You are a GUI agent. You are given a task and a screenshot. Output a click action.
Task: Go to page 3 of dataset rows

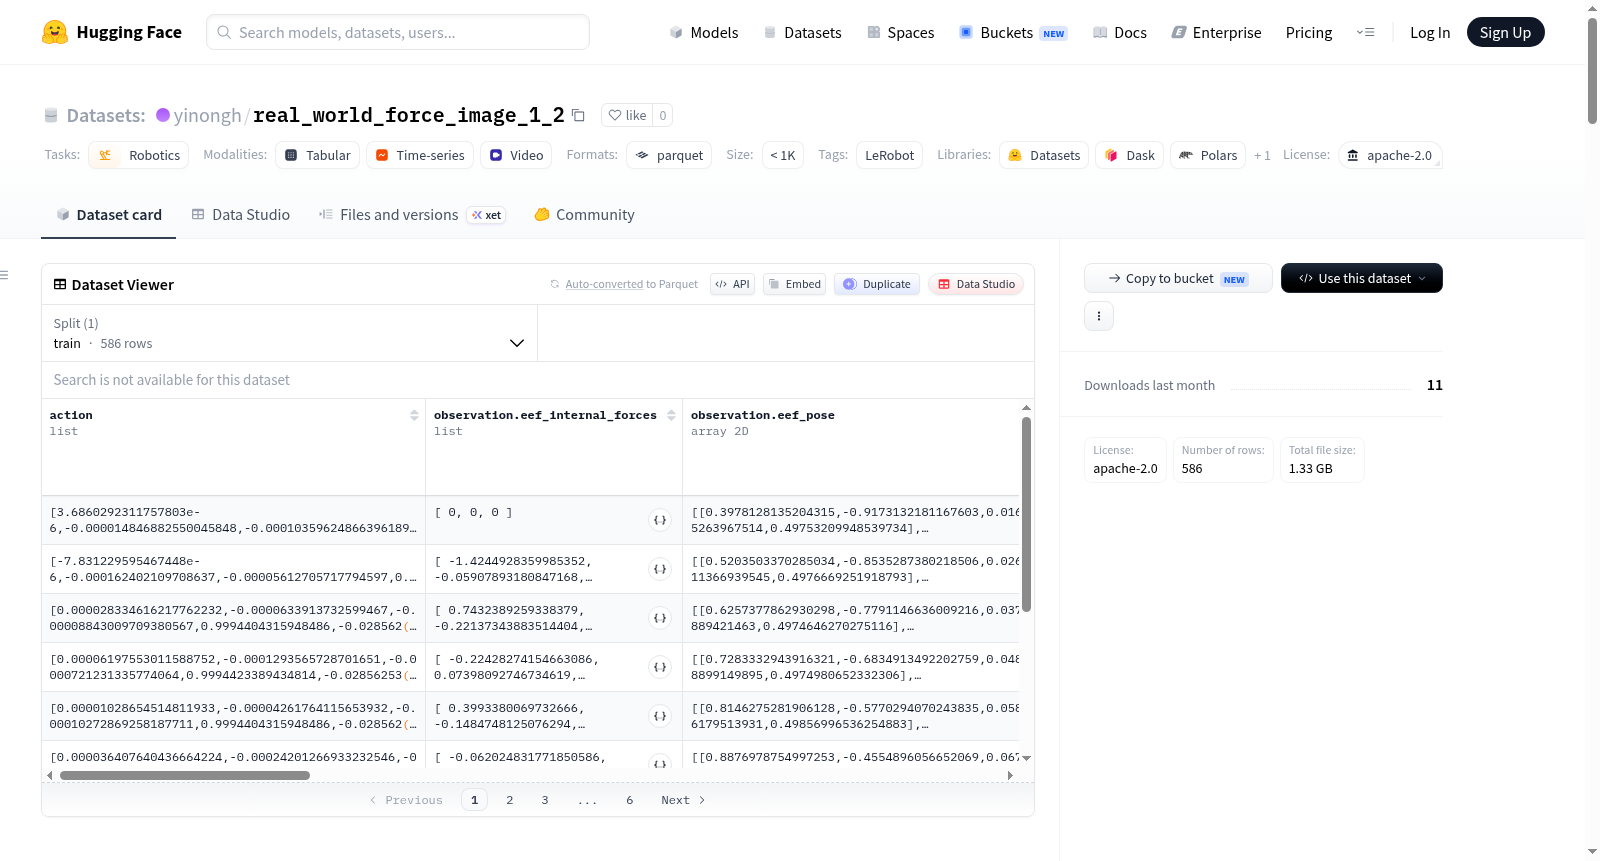coord(545,800)
